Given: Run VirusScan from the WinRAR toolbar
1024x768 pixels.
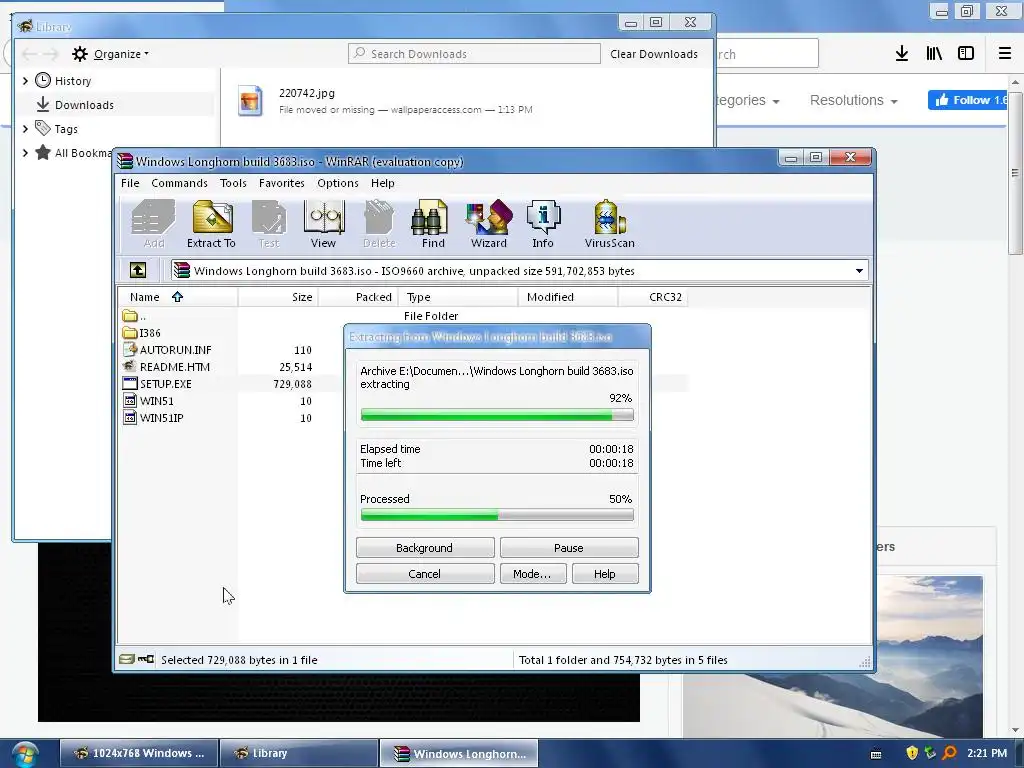Looking at the screenshot, I should [609, 224].
